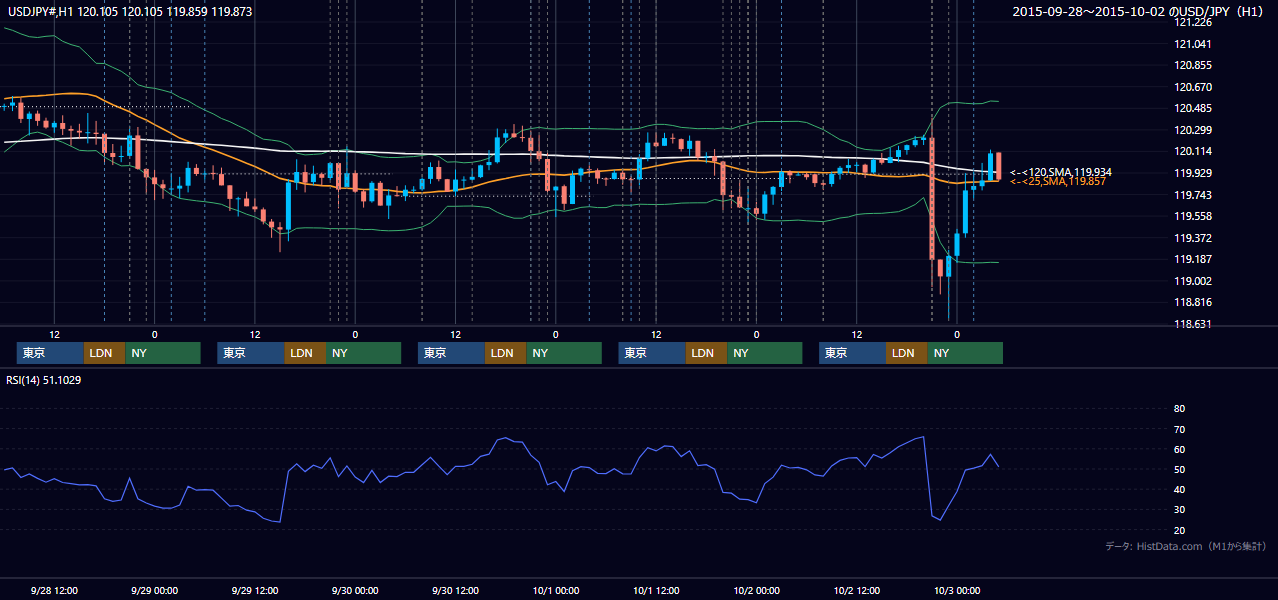Screen dimensions: 1278x600
Task: Jump to the 9/29 00:00 time label
Action: (154, 590)
